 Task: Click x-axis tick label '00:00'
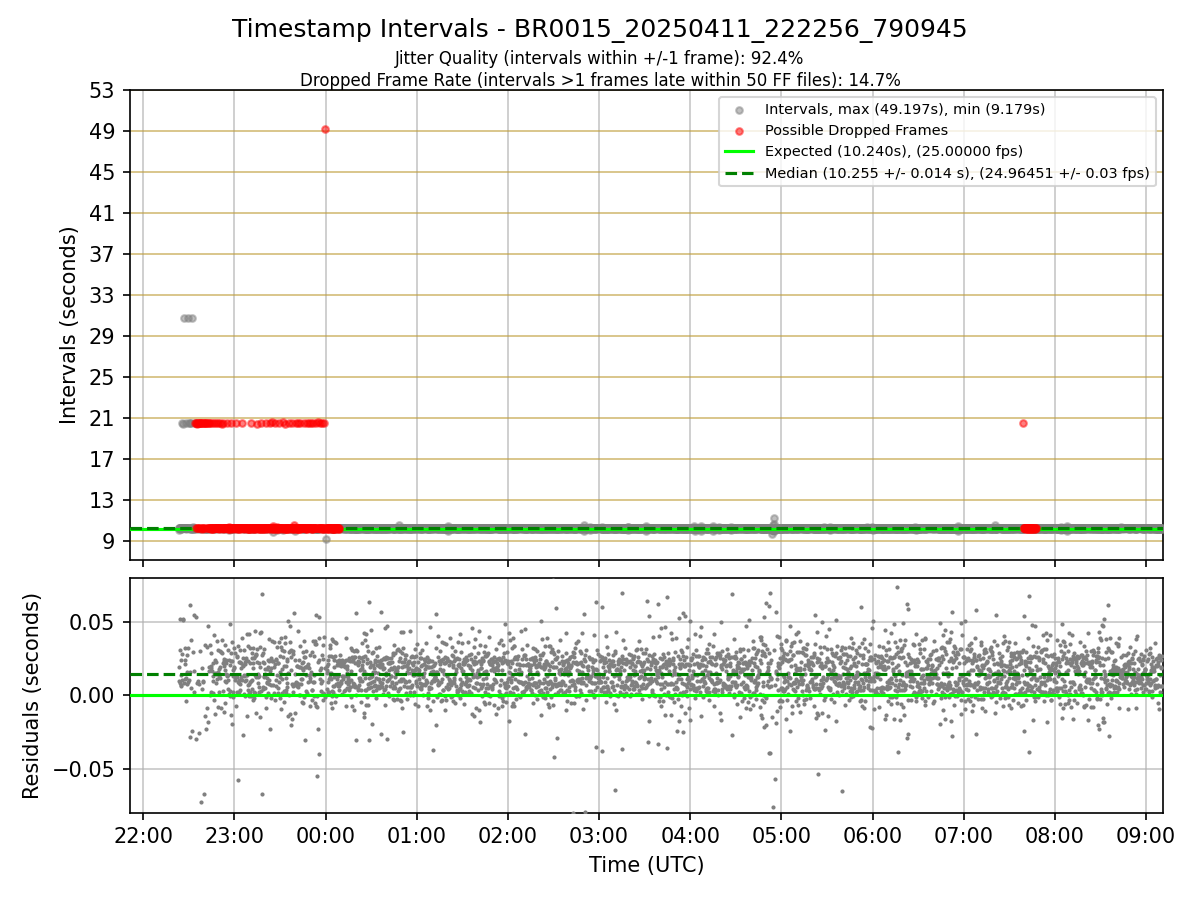pos(325,834)
